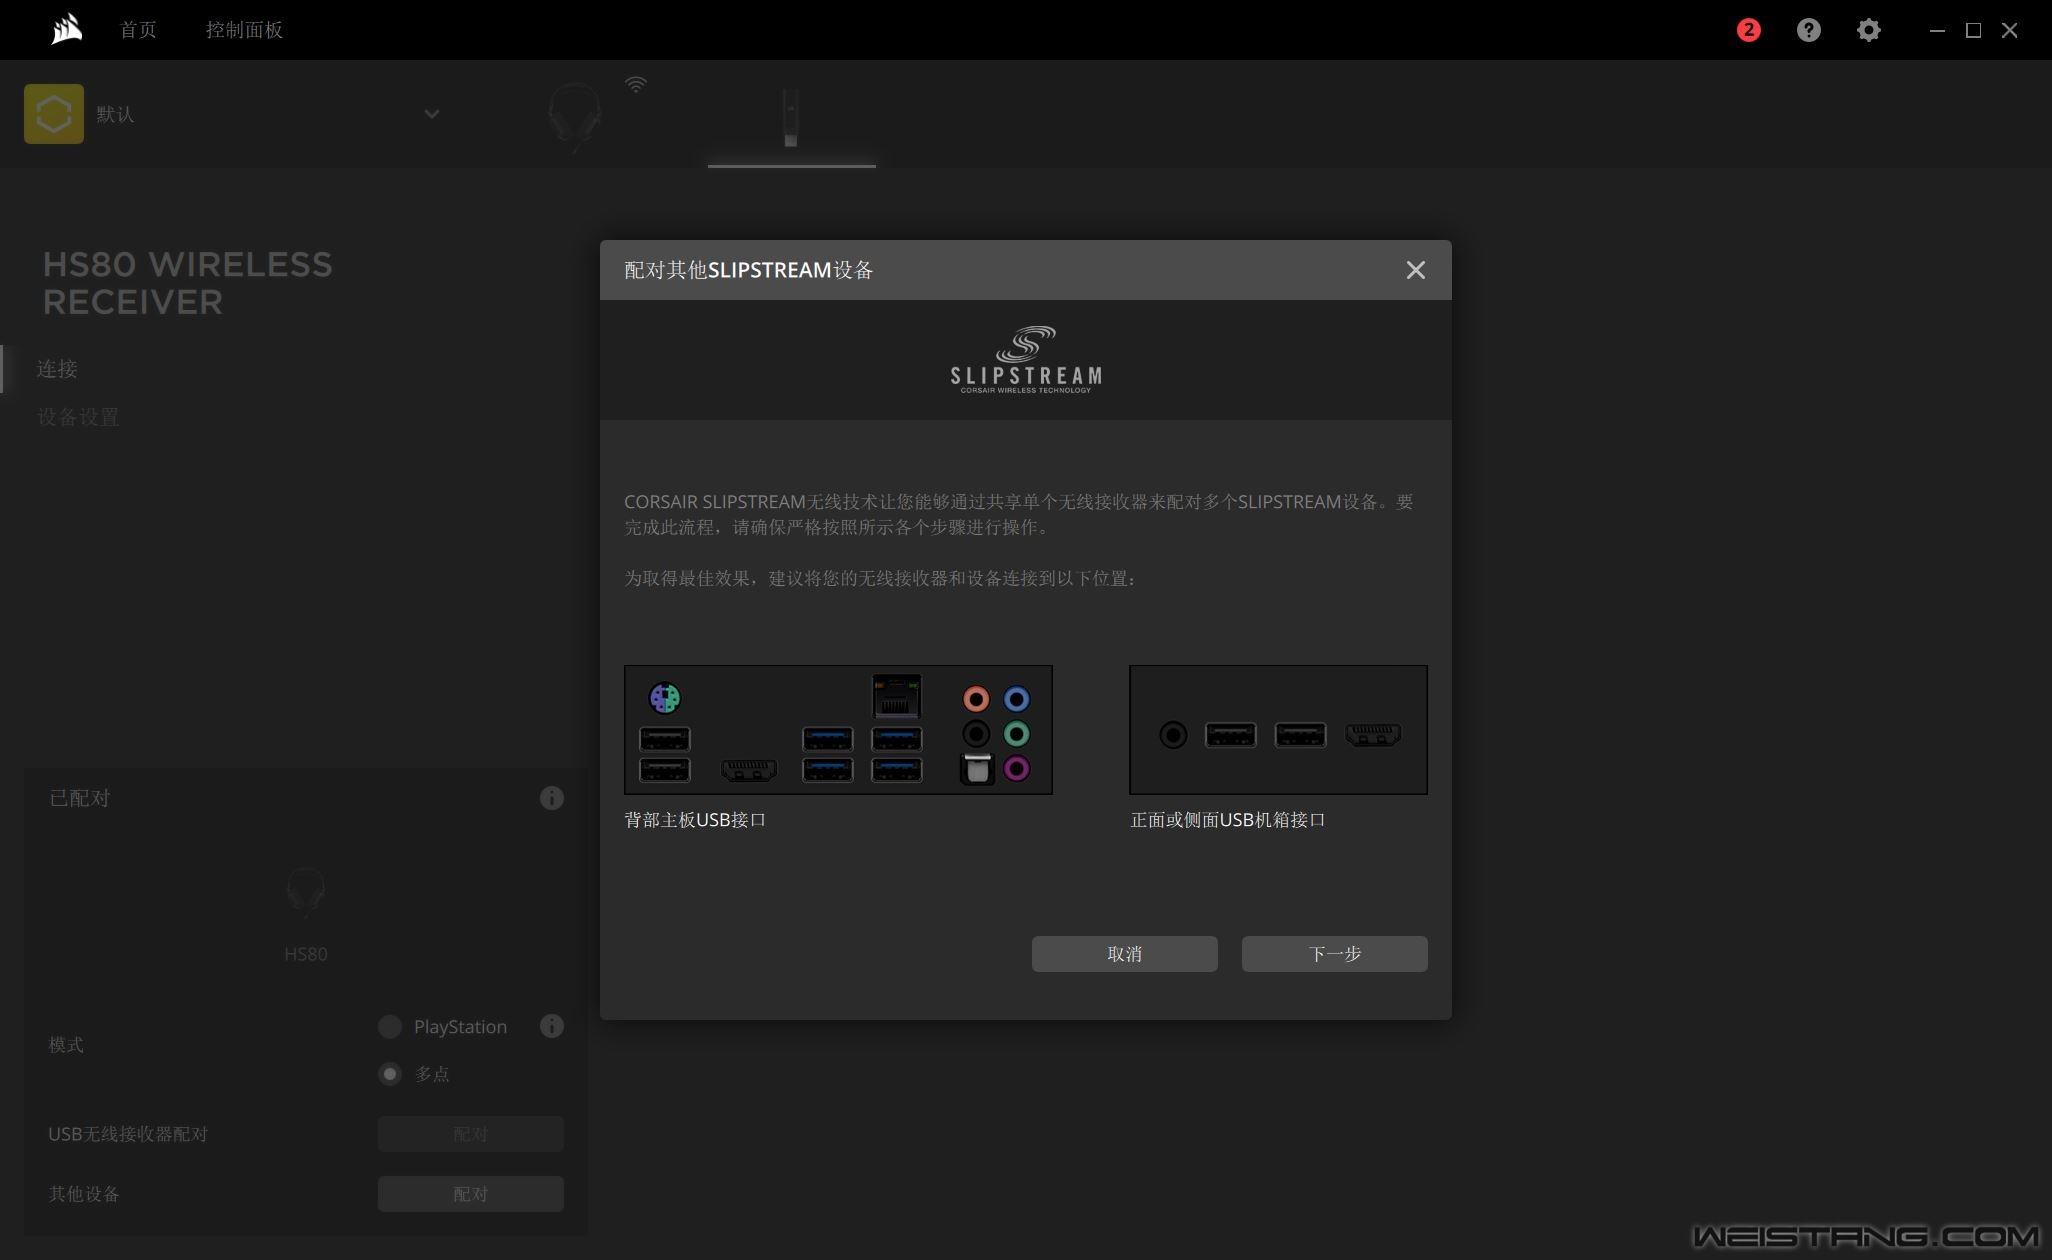The width and height of the screenshot is (2052, 1260).
Task: Select the 多点 mode radio button
Action: pos(390,1074)
